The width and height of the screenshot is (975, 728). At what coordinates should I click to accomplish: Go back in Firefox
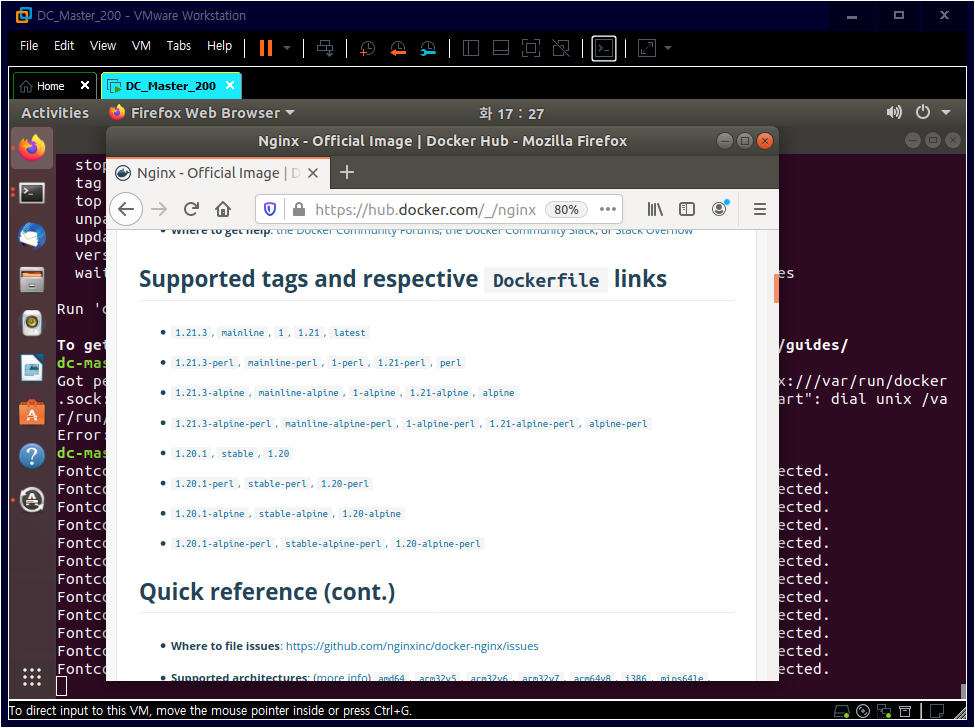126,210
